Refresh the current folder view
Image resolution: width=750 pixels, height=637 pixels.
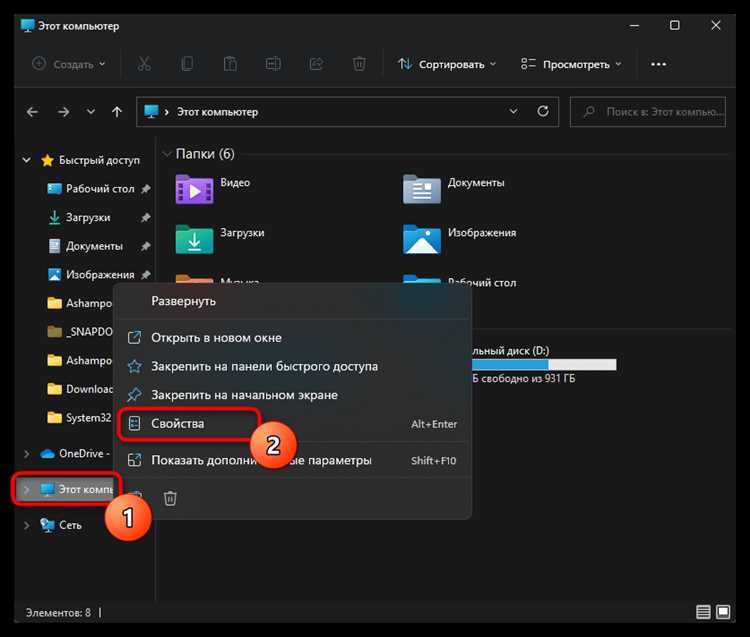[543, 111]
